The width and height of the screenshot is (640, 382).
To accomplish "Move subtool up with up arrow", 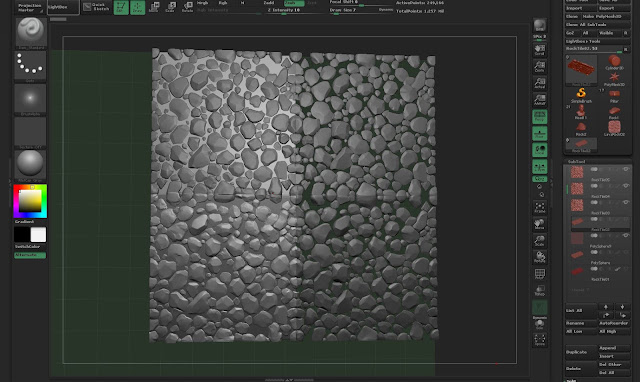I will 606,307.
